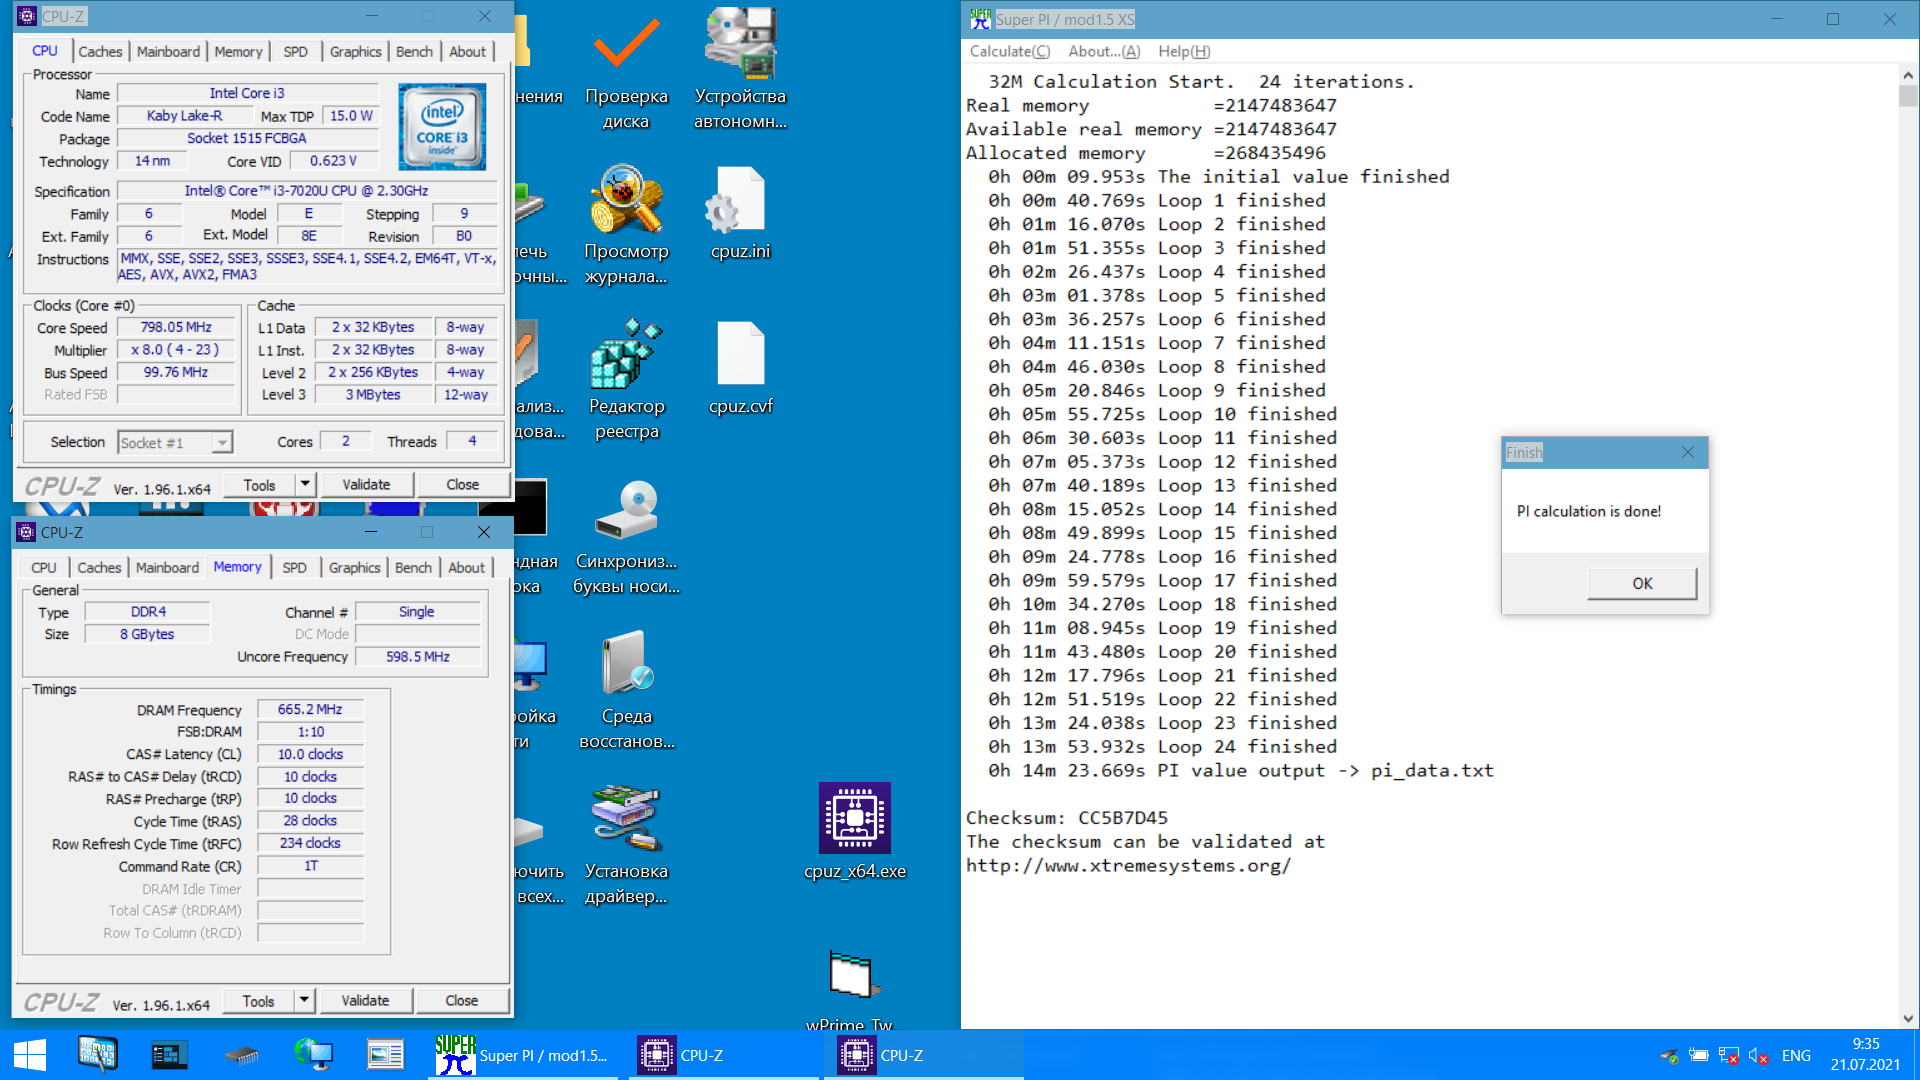Open the black panel taskbar icon
Viewport: 1920px width, 1080px height.
pos(170,1055)
